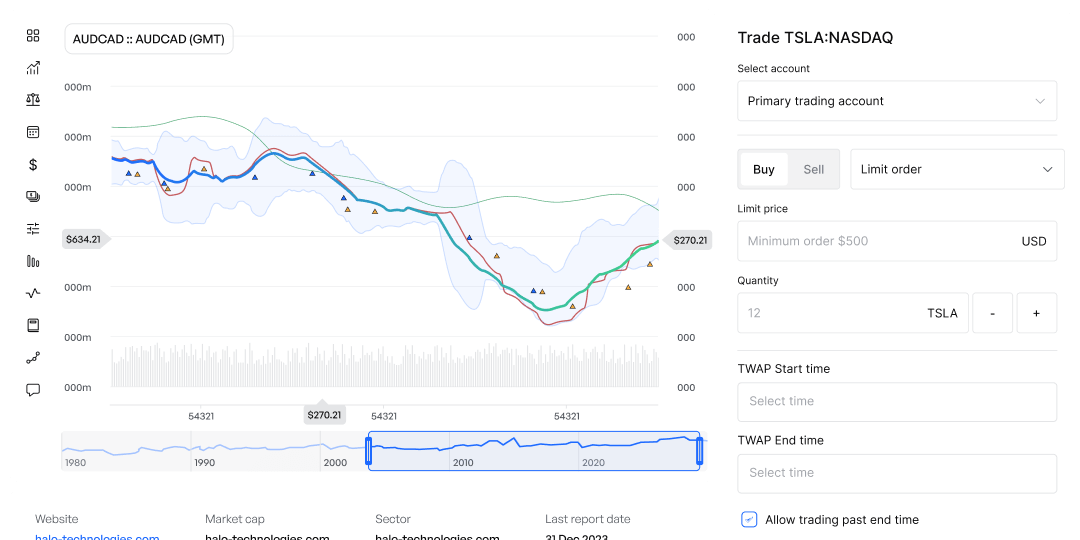Open the dashboard grid icon in sidebar
The height and width of the screenshot is (540, 1080).
pos(33,36)
